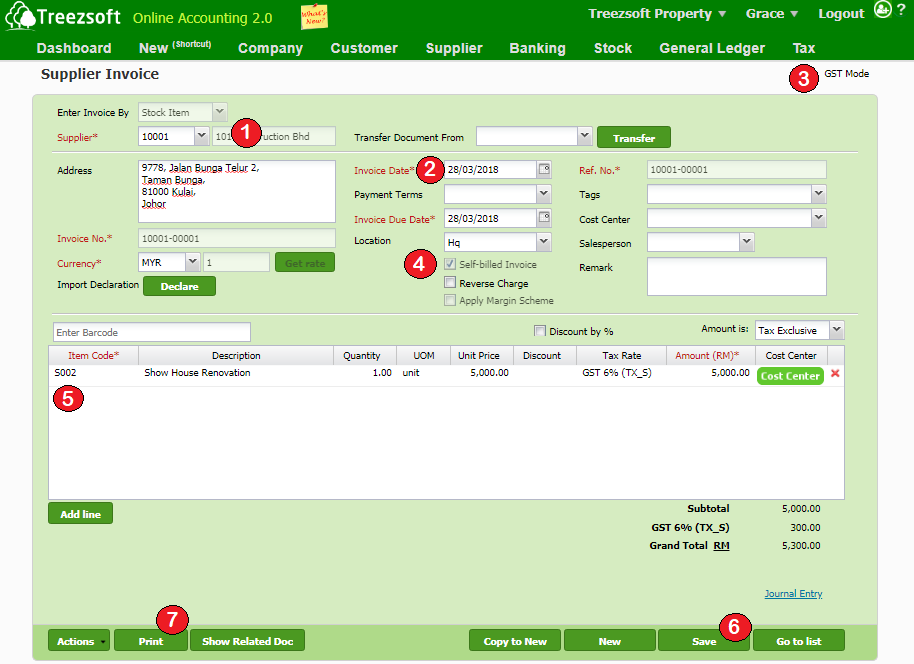Open the Company menu
The width and height of the screenshot is (914, 664).
270,48
